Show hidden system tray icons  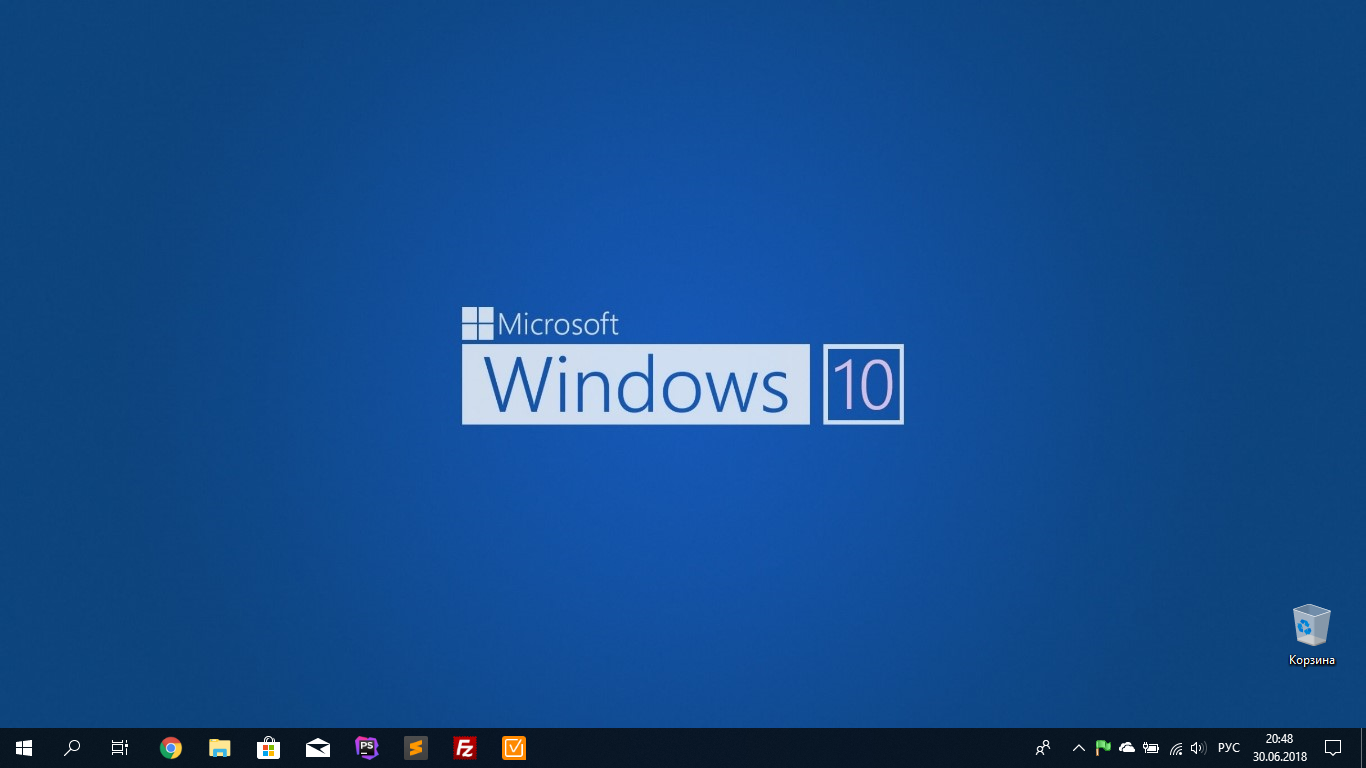click(x=1079, y=748)
